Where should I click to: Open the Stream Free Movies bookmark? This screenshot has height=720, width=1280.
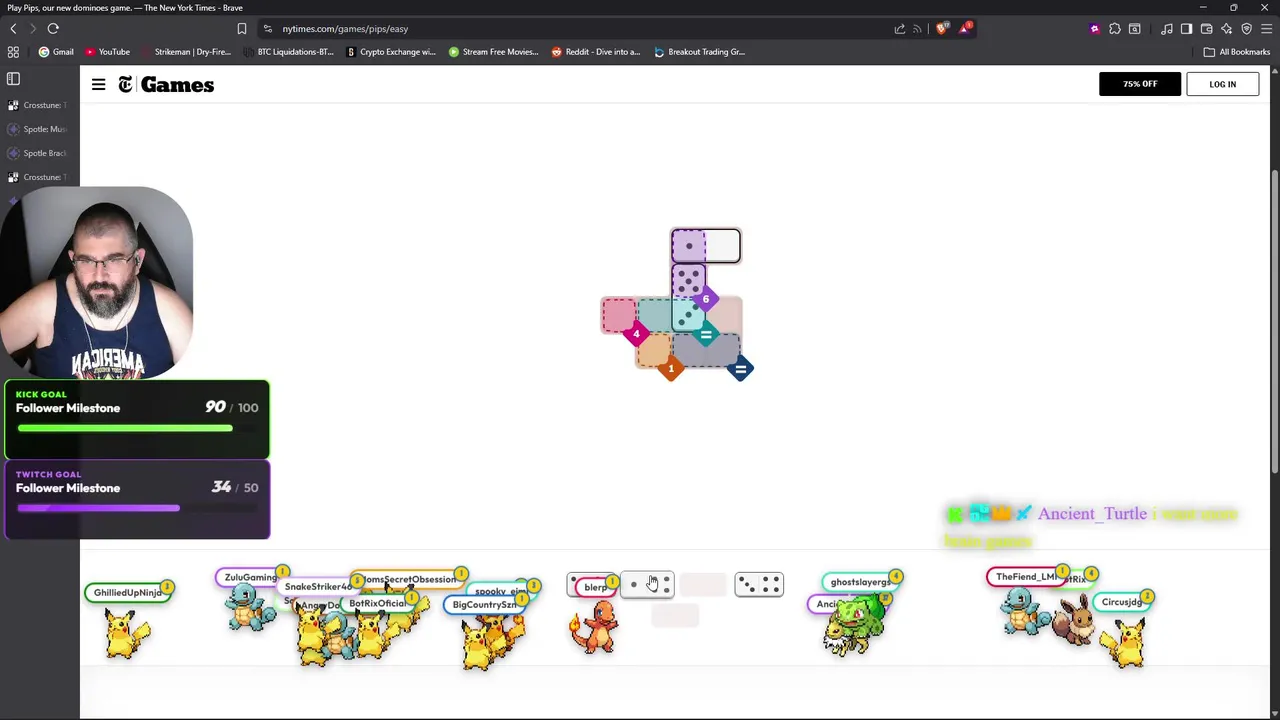pos(494,52)
